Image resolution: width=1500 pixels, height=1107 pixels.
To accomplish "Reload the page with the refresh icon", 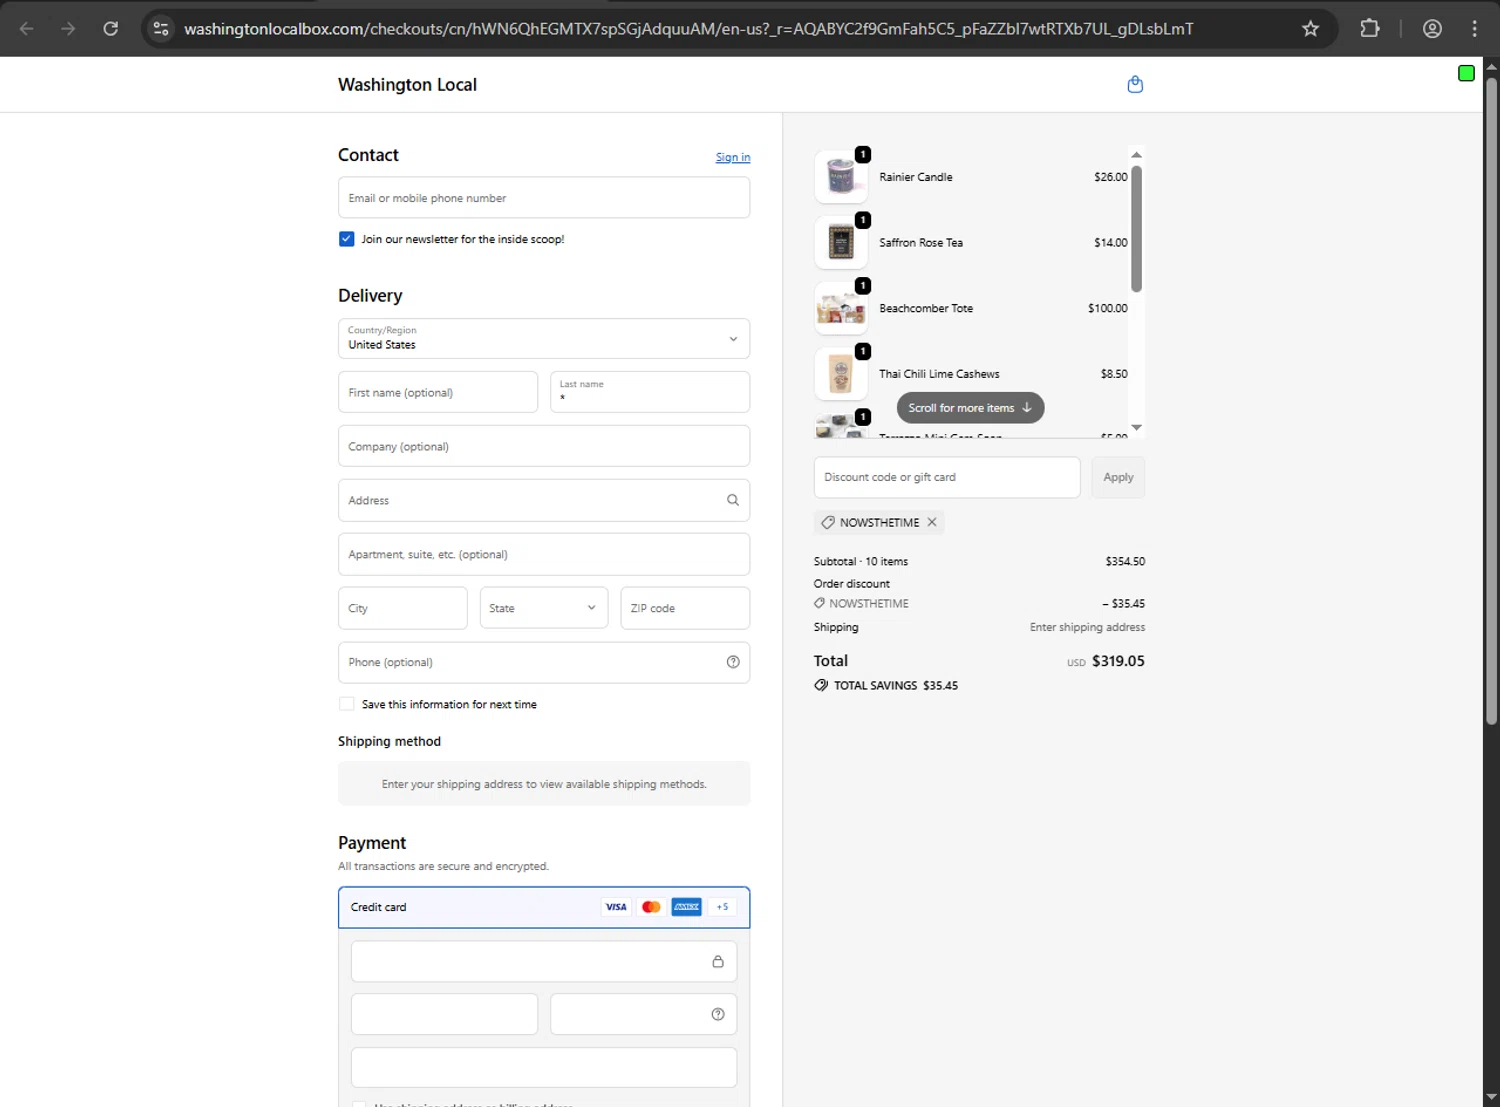I will [111, 28].
